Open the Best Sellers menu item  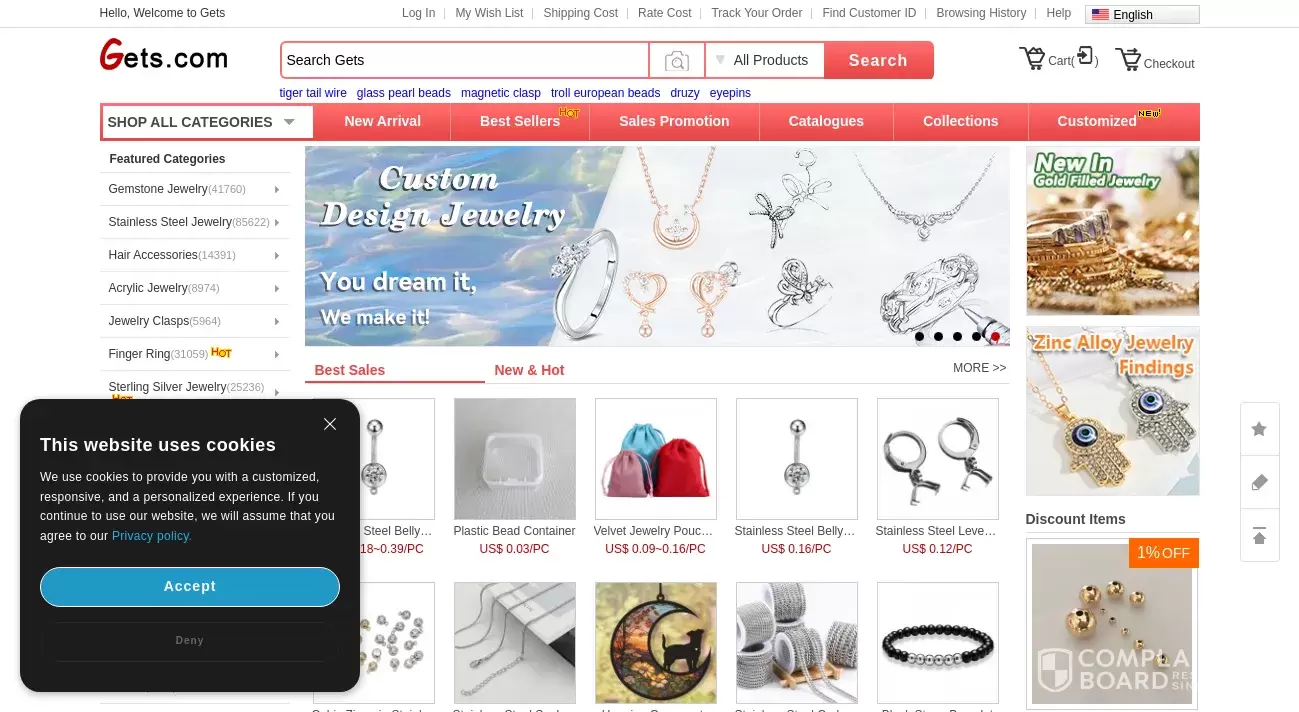point(520,121)
